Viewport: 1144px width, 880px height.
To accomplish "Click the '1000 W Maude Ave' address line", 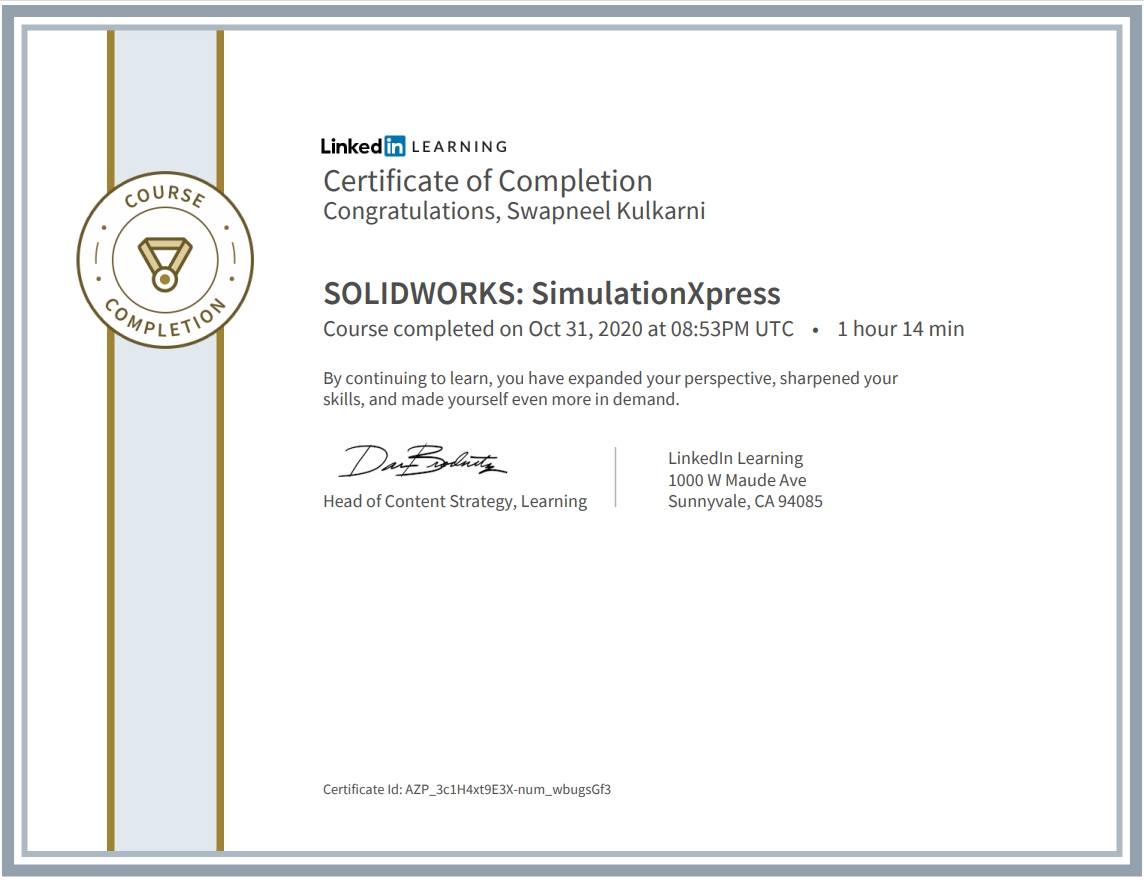I will coord(737,480).
